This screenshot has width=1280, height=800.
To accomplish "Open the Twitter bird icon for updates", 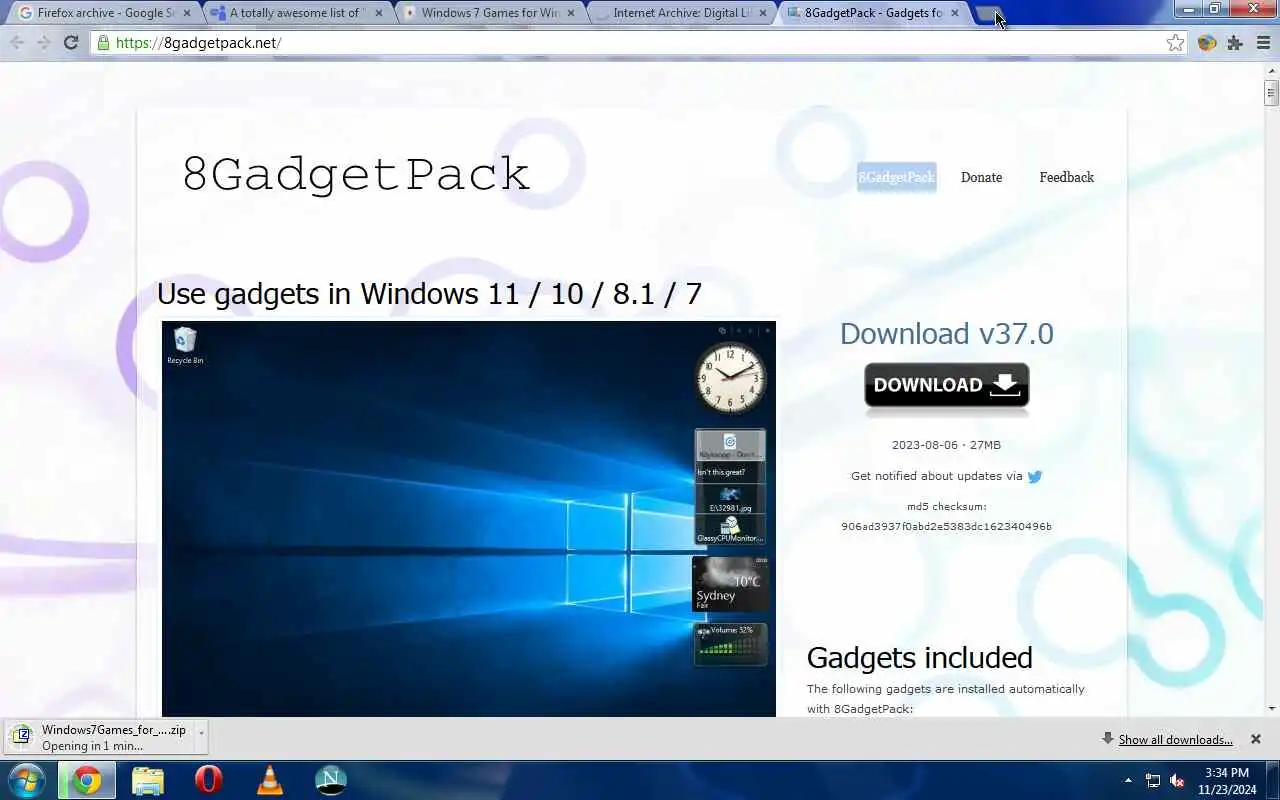I will point(1035,476).
